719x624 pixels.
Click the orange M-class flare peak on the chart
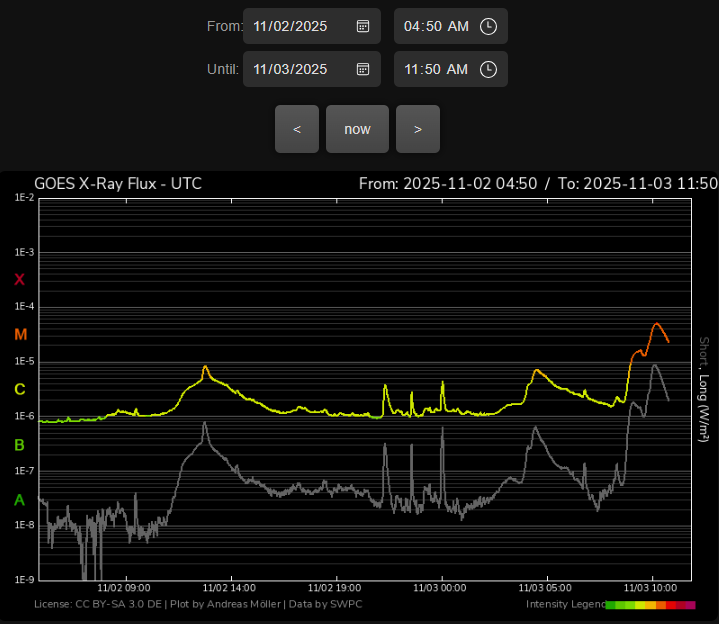coord(656,324)
